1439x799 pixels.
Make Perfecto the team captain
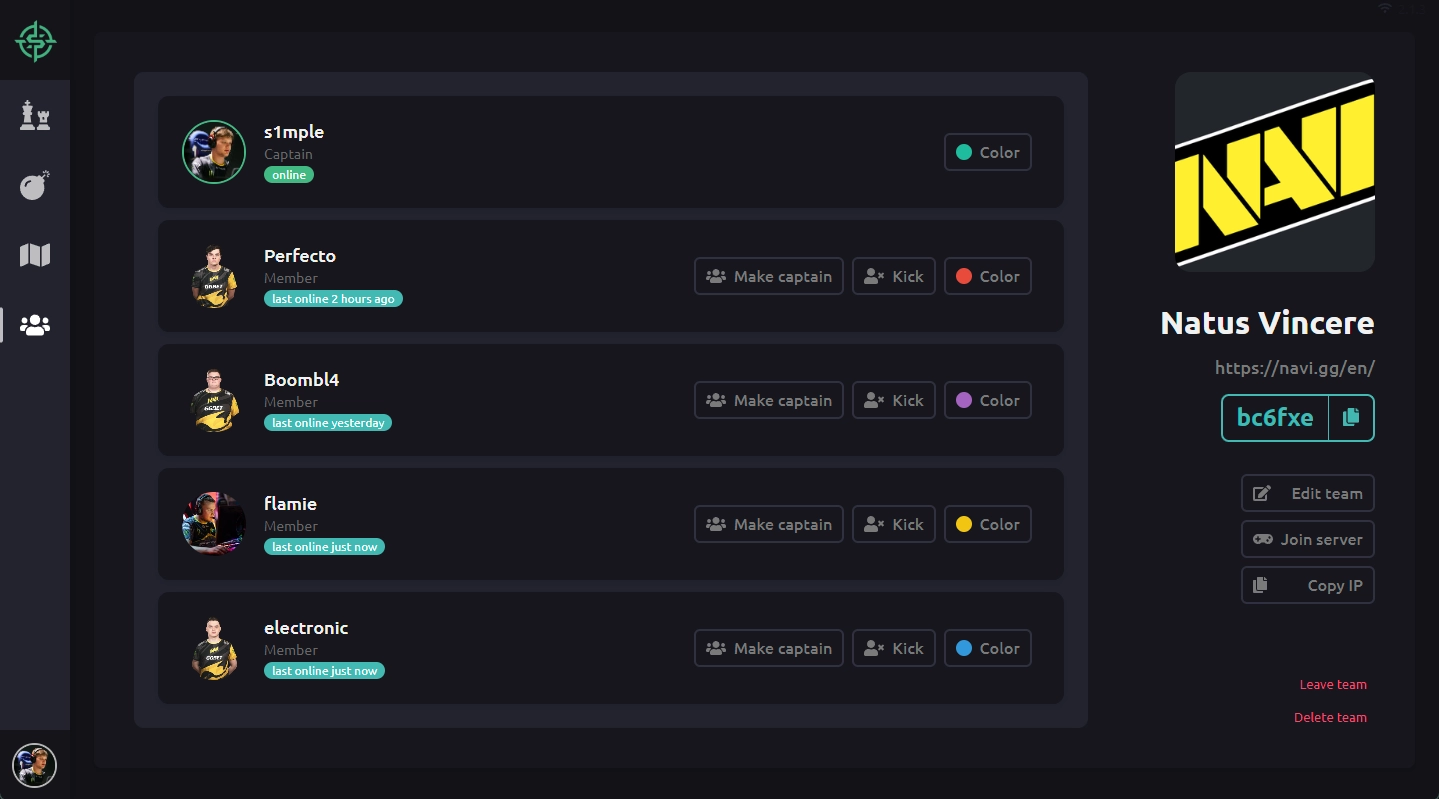pyautogui.click(x=768, y=276)
